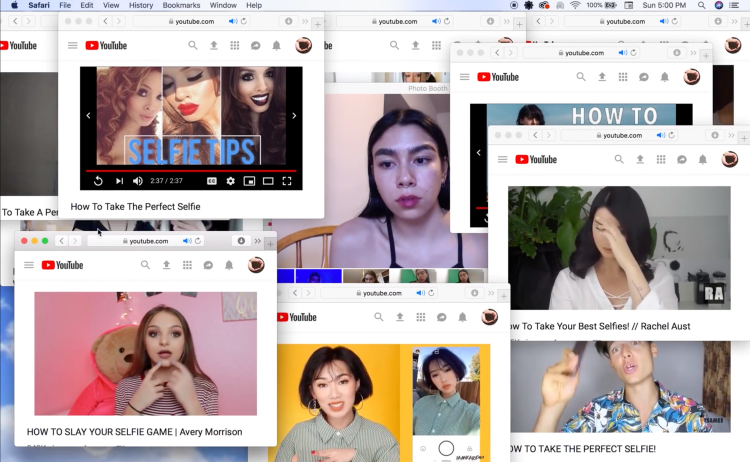Open the History menu in menu bar
This screenshot has width=750, height=462.
[141, 5]
